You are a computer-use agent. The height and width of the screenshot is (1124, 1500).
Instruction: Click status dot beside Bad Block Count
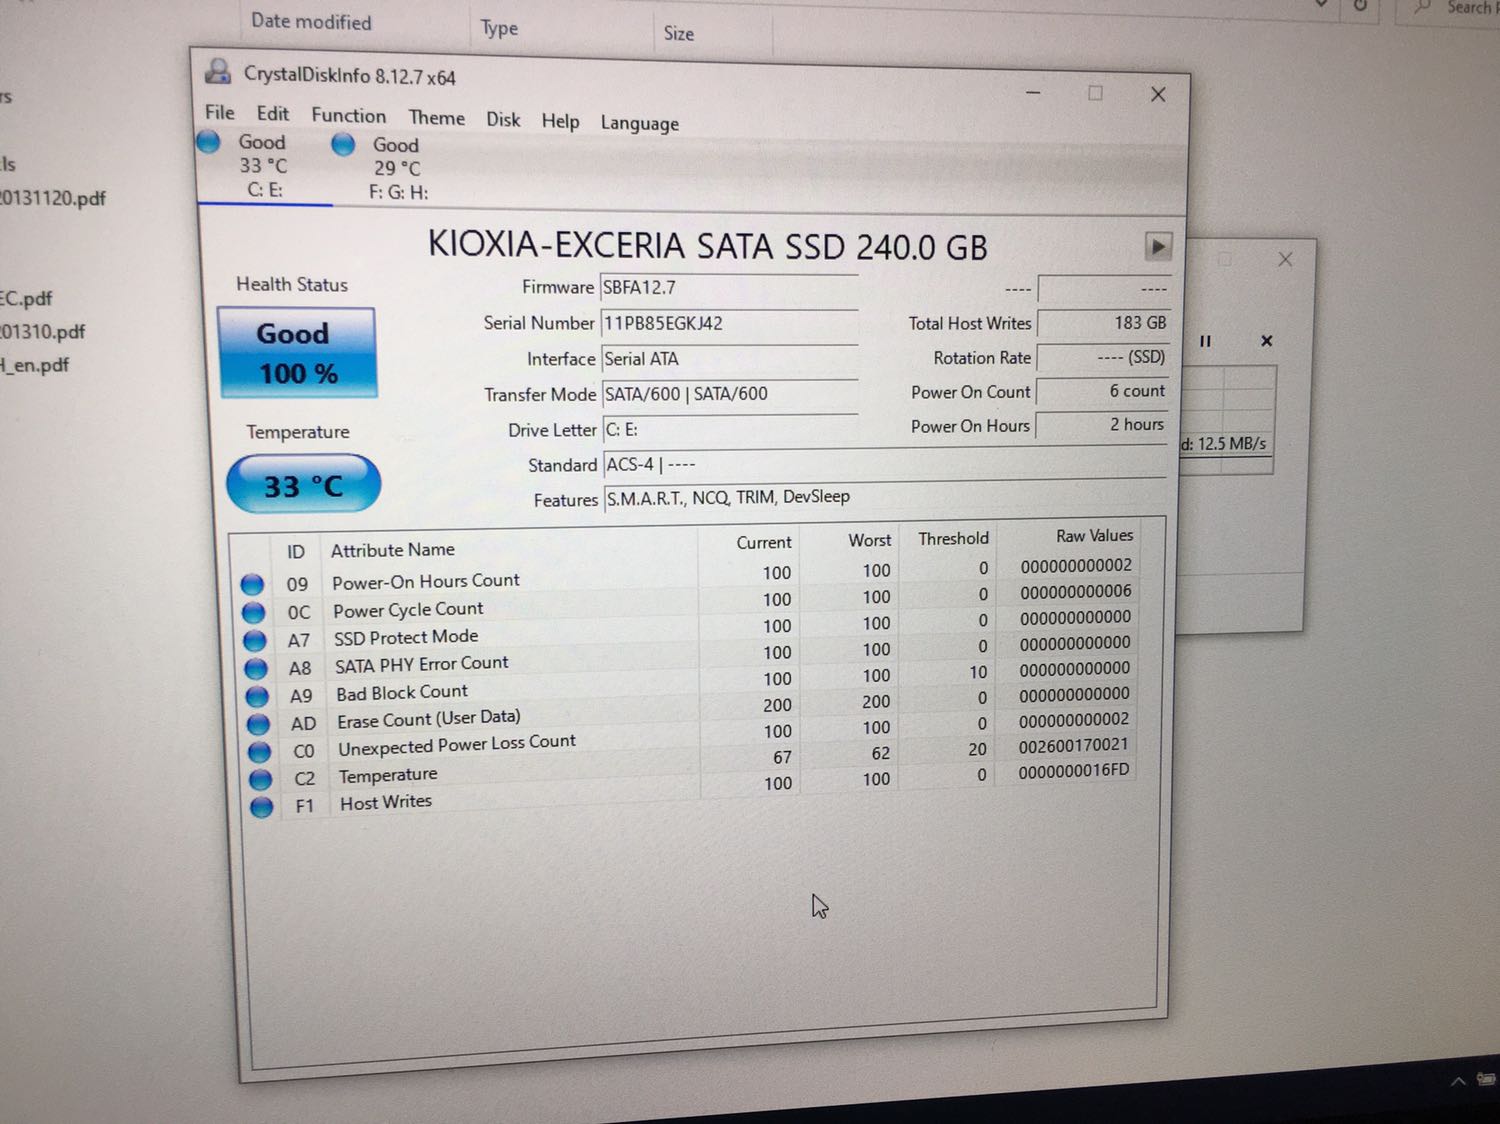point(257,696)
